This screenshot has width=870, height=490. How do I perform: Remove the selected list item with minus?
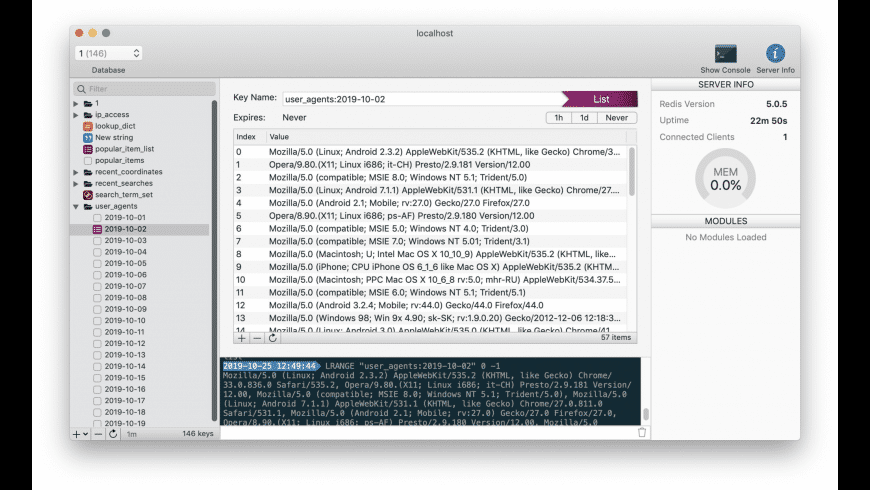coord(257,338)
